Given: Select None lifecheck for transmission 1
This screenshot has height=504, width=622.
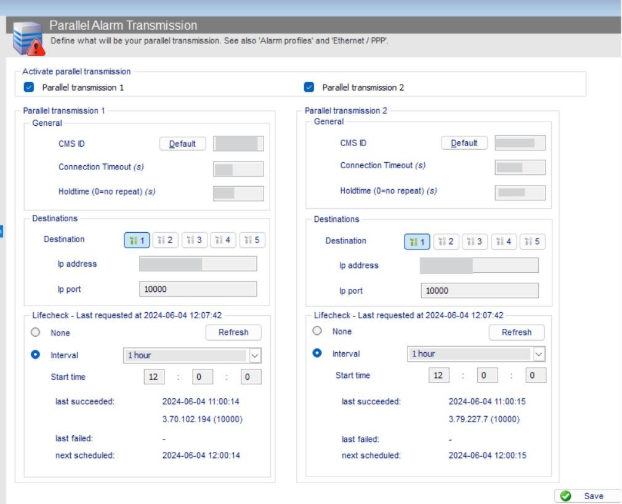Looking at the screenshot, I should pyautogui.click(x=35, y=332).
